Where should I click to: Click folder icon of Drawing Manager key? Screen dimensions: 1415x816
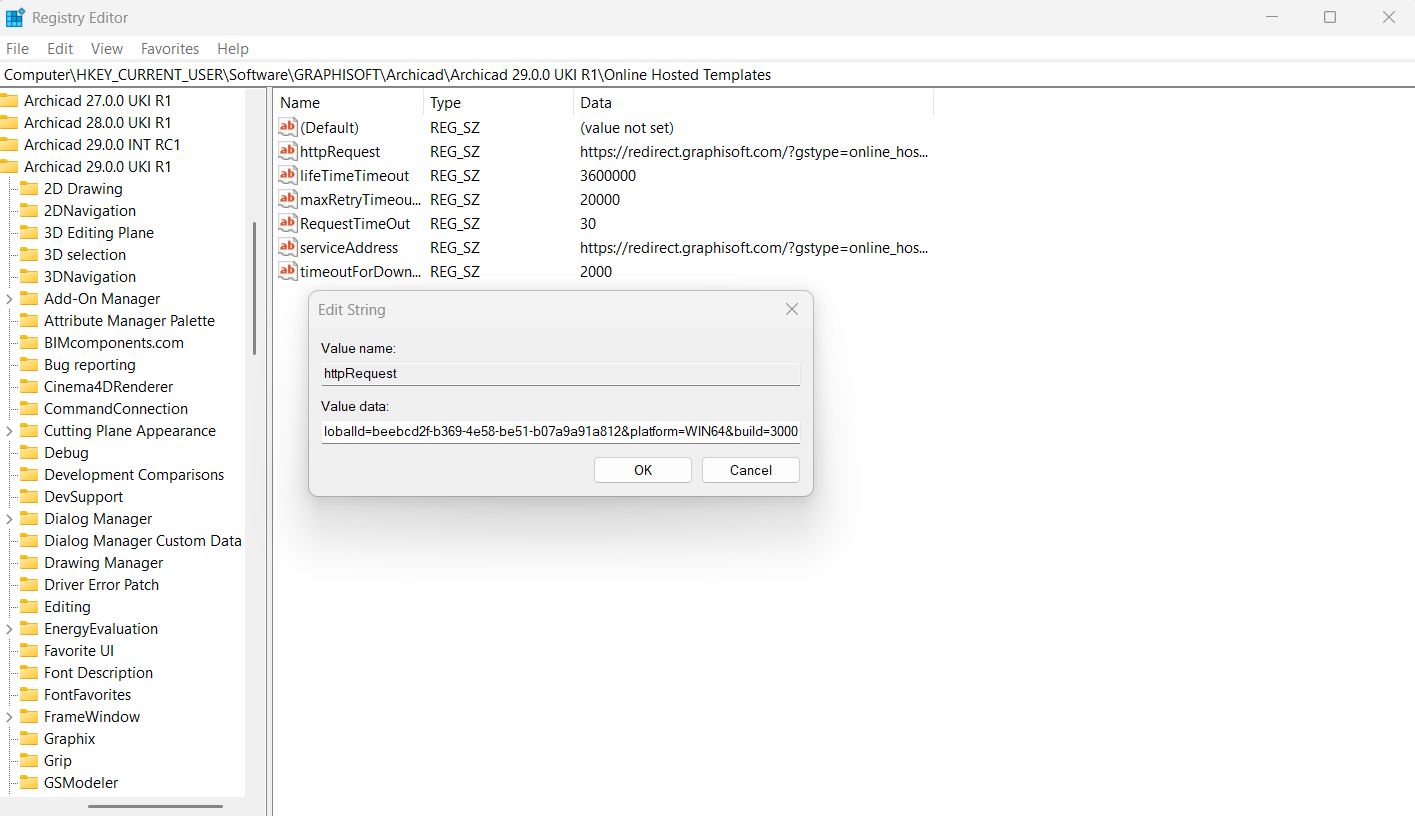(x=29, y=562)
